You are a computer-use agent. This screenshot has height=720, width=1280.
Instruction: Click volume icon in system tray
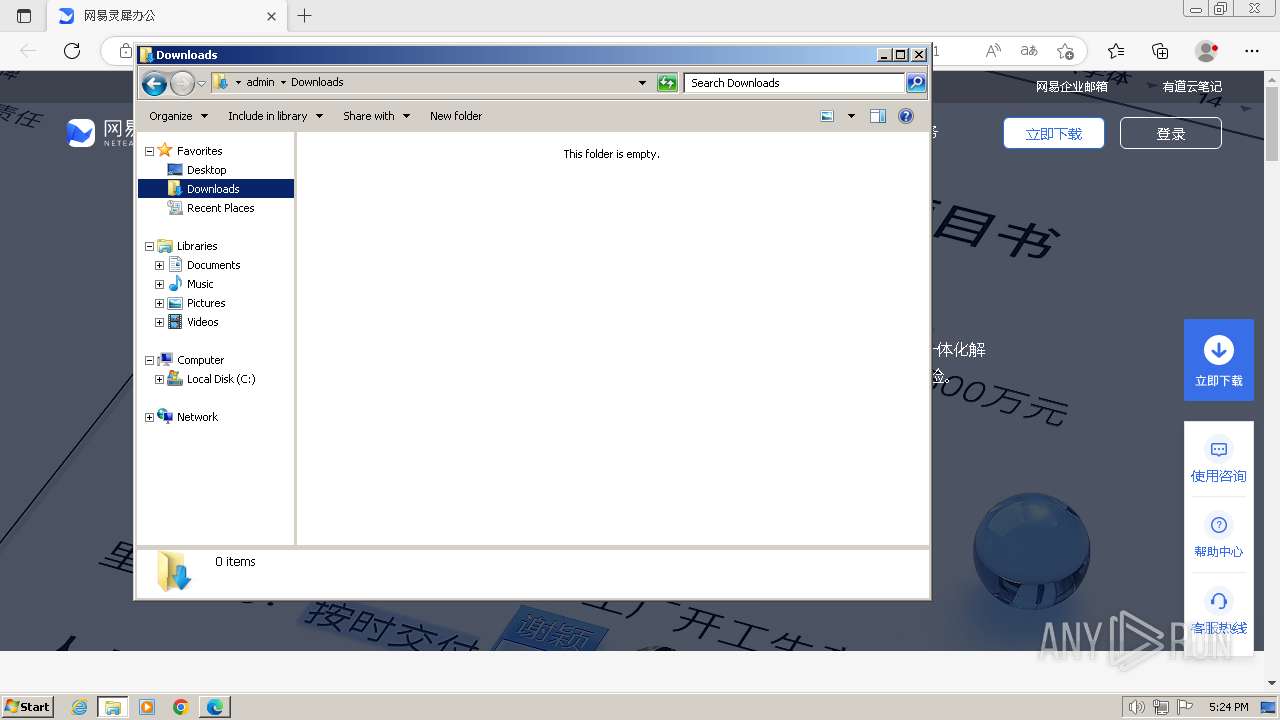1137,707
